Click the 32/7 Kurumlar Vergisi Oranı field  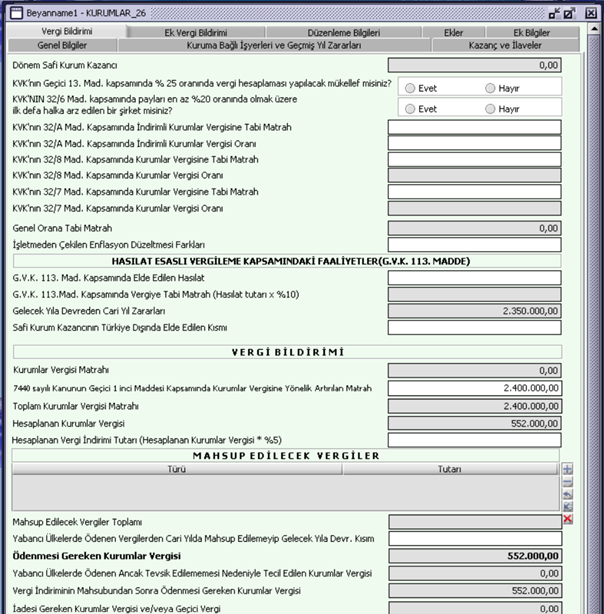pos(474,208)
